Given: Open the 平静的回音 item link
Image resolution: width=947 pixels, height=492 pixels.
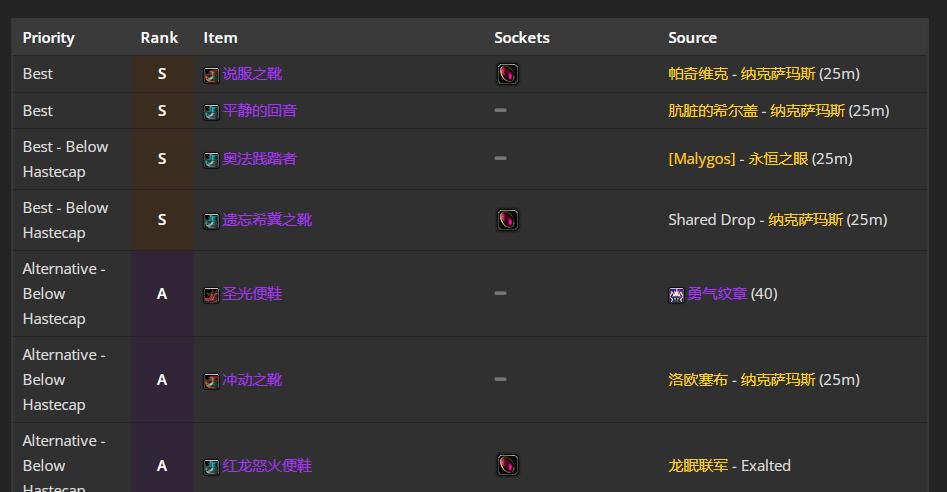Looking at the screenshot, I should 259,110.
